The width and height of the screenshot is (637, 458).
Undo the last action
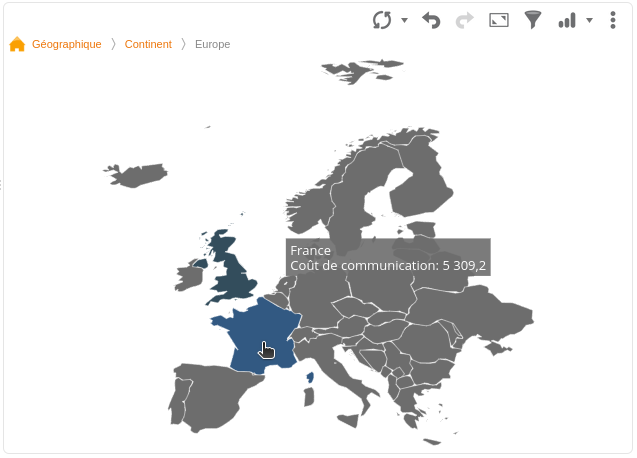click(x=431, y=20)
